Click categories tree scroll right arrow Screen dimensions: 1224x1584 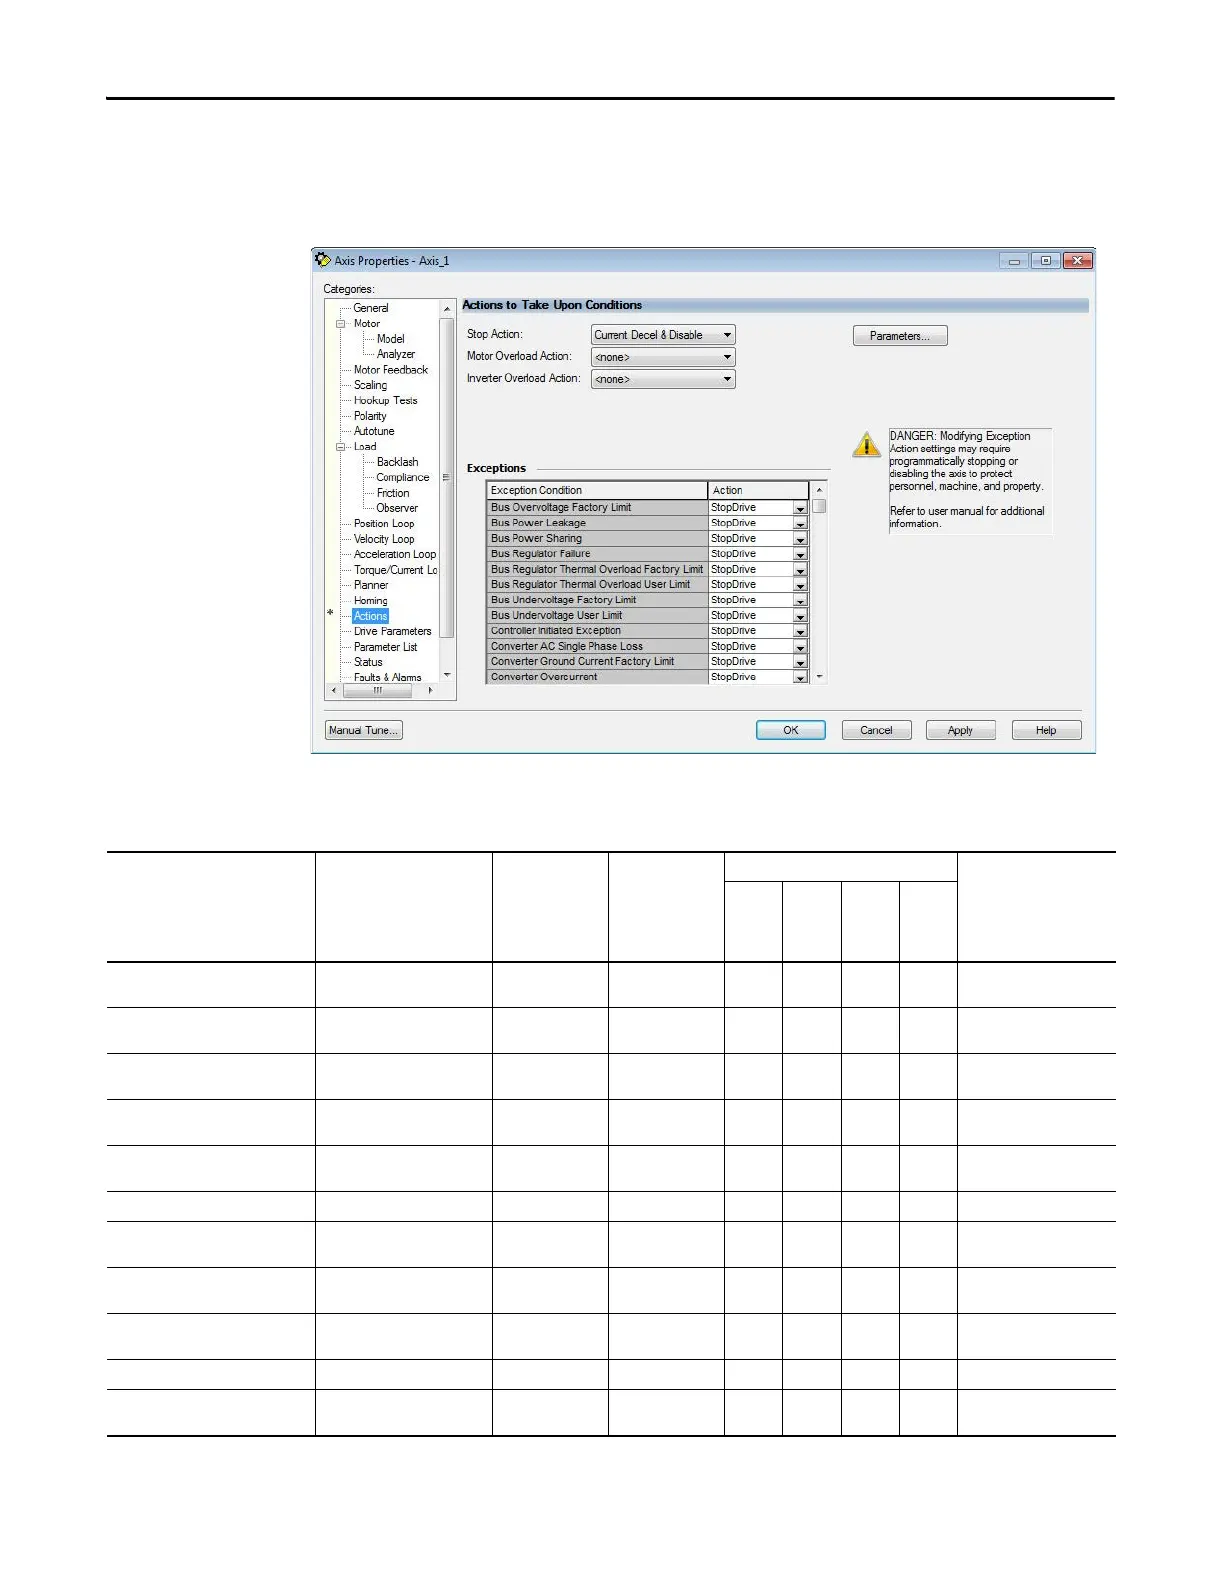(430, 690)
